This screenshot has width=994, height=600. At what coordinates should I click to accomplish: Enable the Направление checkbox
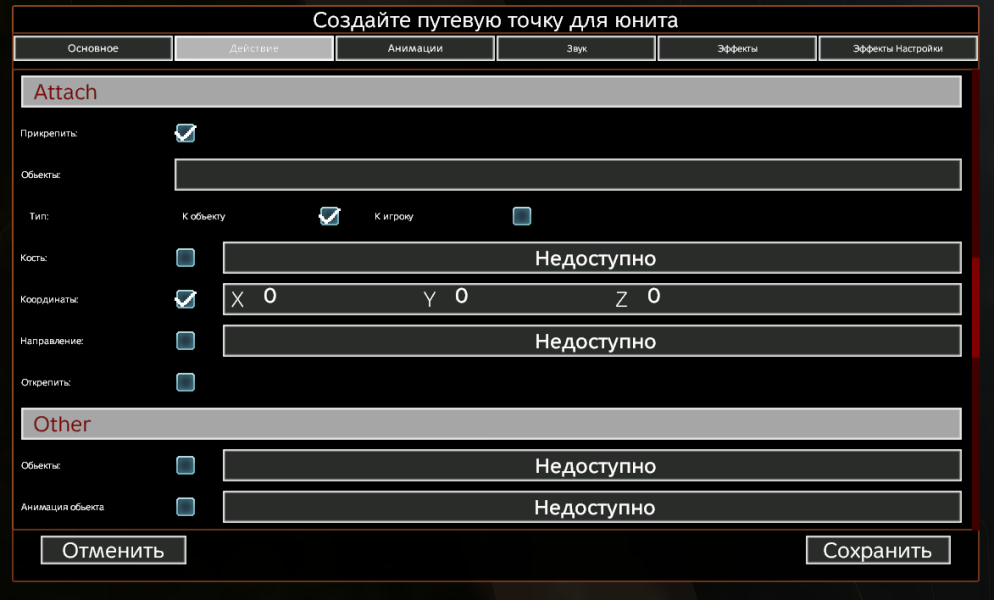pos(185,341)
